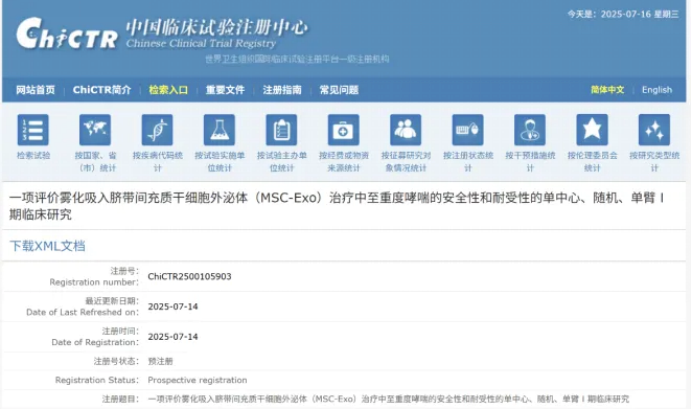
Task: Go to 网站首页 in navigation bar
Action: pyautogui.click(x=35, y=90)
